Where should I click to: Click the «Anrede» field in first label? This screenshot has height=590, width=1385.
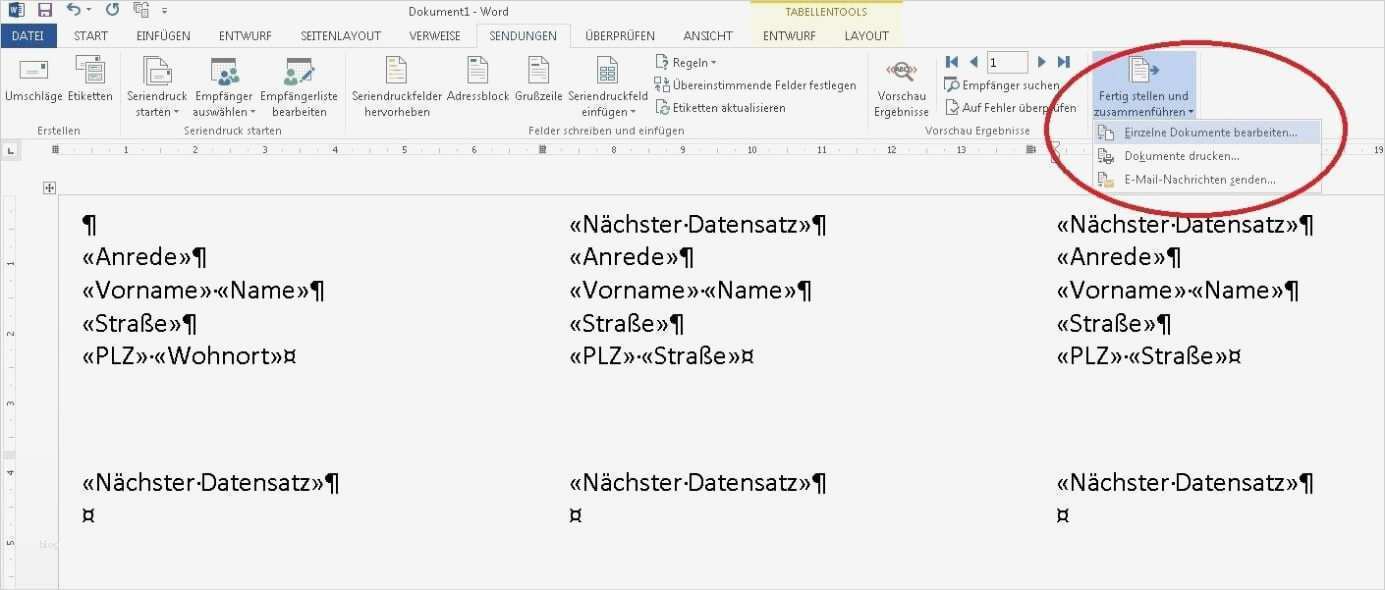click(x=136, y=258)
